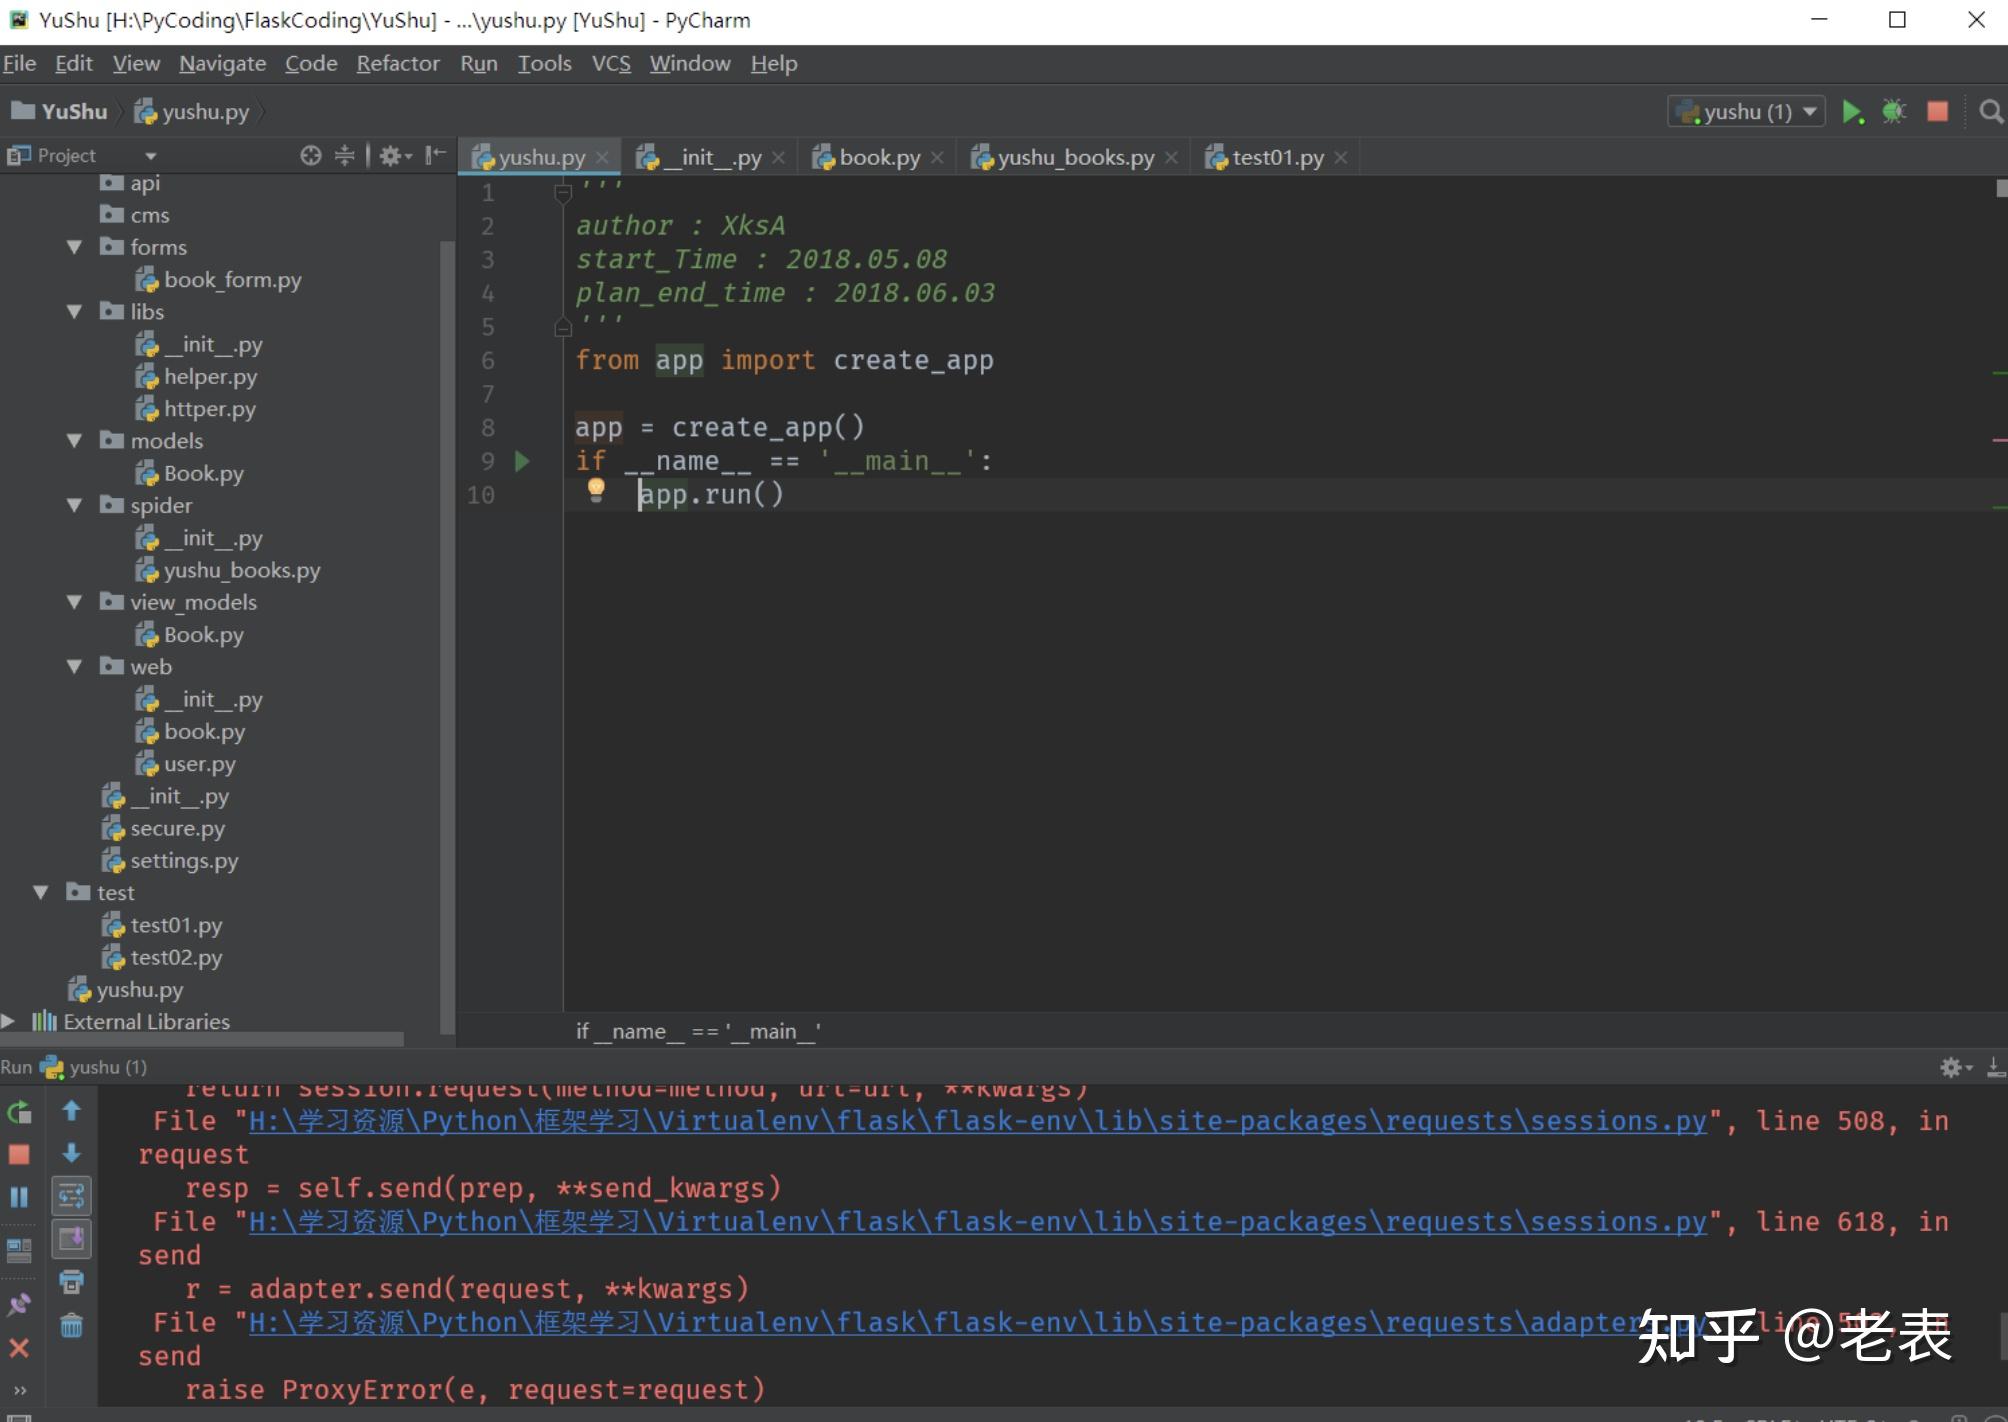Rerun the program from the Run panel
The image size is (2008, 1422).
(18, 1111)
